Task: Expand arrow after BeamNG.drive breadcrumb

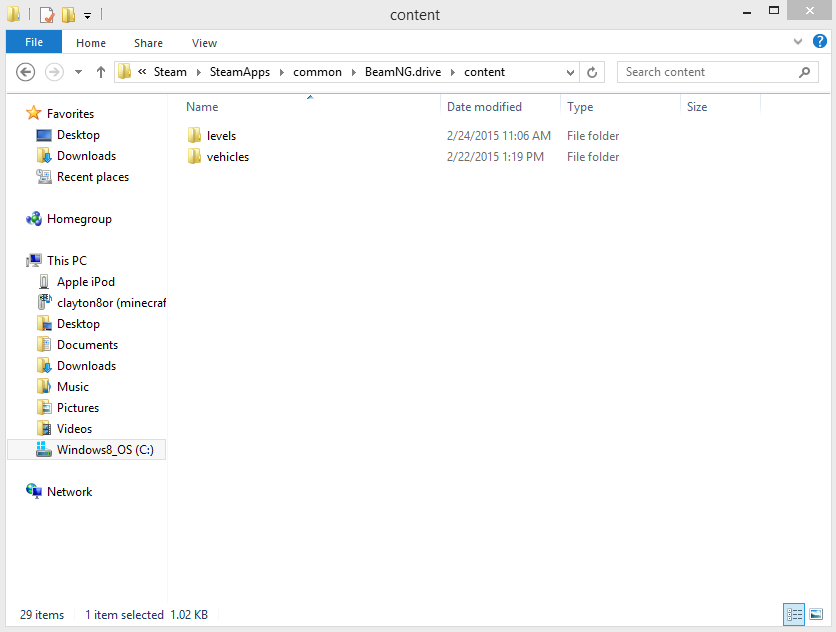Action: [x=453, y=72]
